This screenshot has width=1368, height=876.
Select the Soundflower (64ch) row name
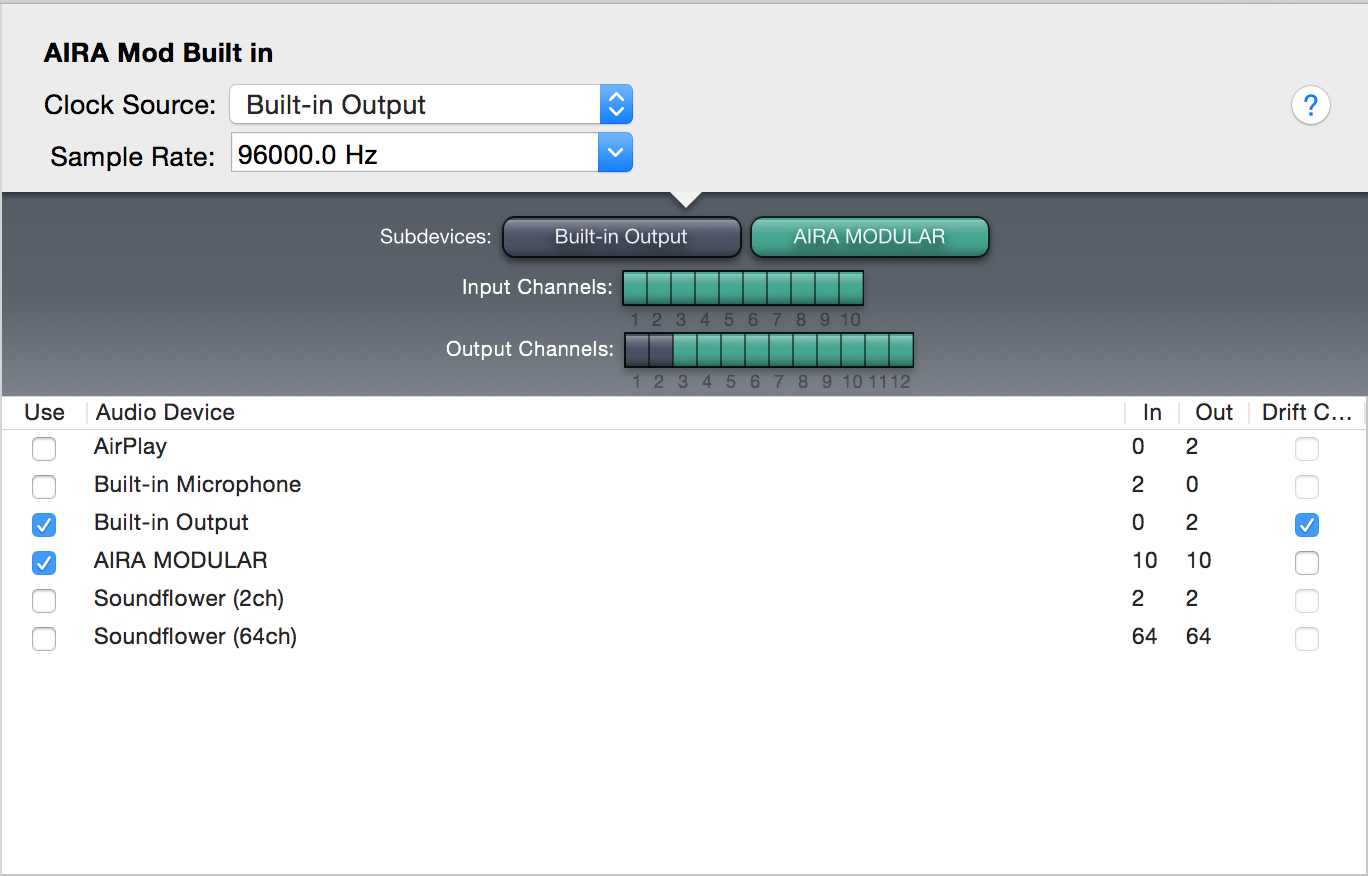195,637
